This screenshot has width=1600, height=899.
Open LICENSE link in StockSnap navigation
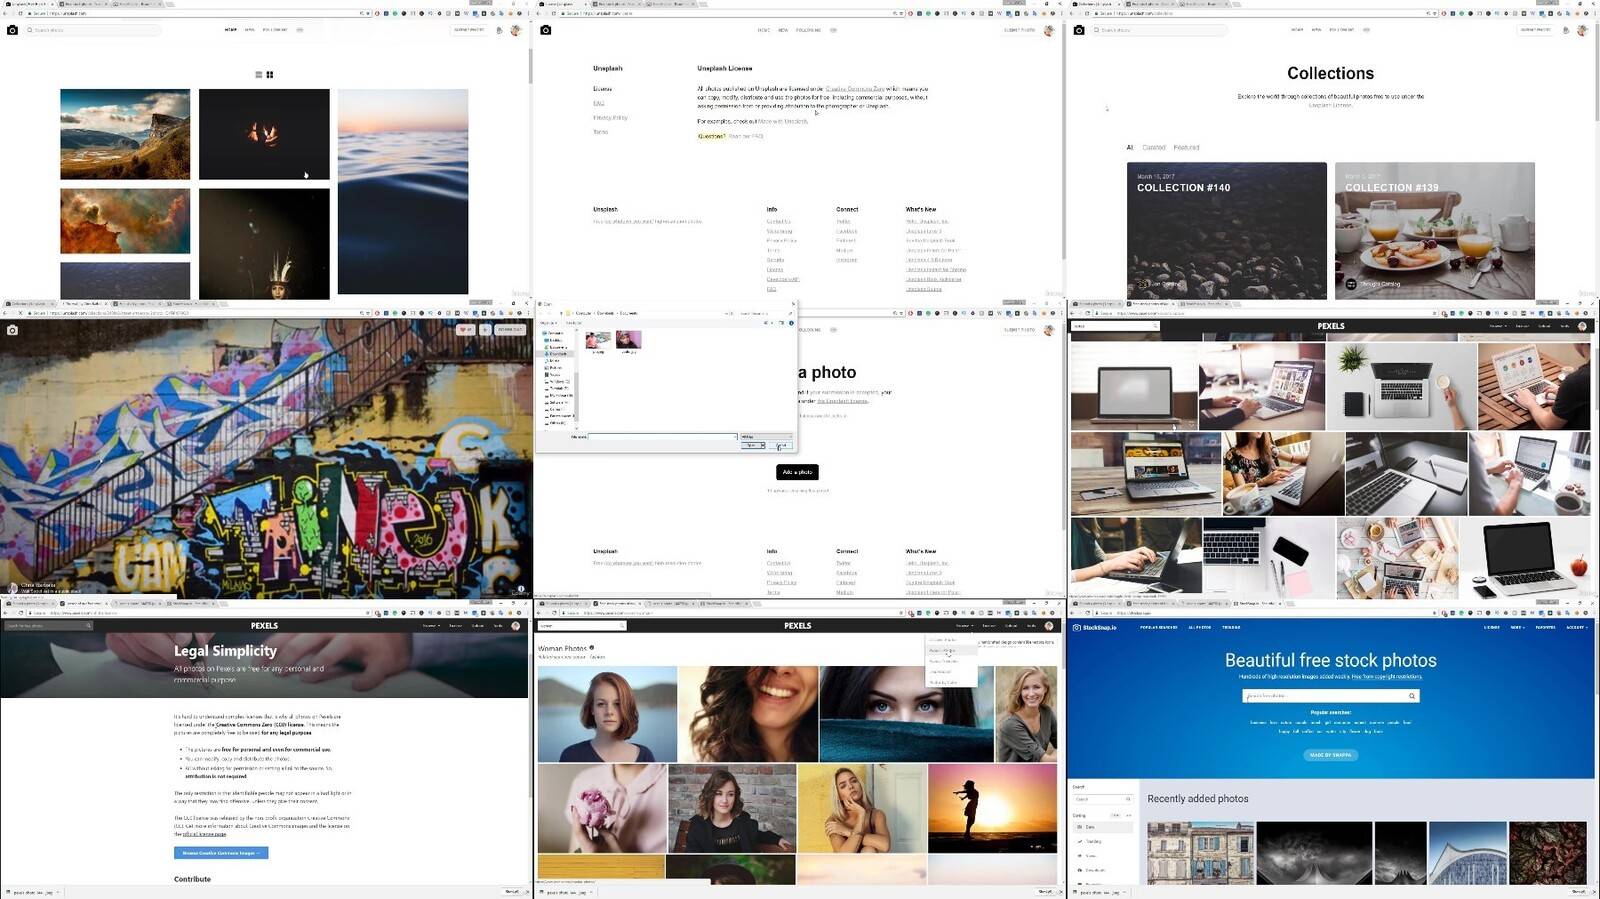click(1491, 628)
